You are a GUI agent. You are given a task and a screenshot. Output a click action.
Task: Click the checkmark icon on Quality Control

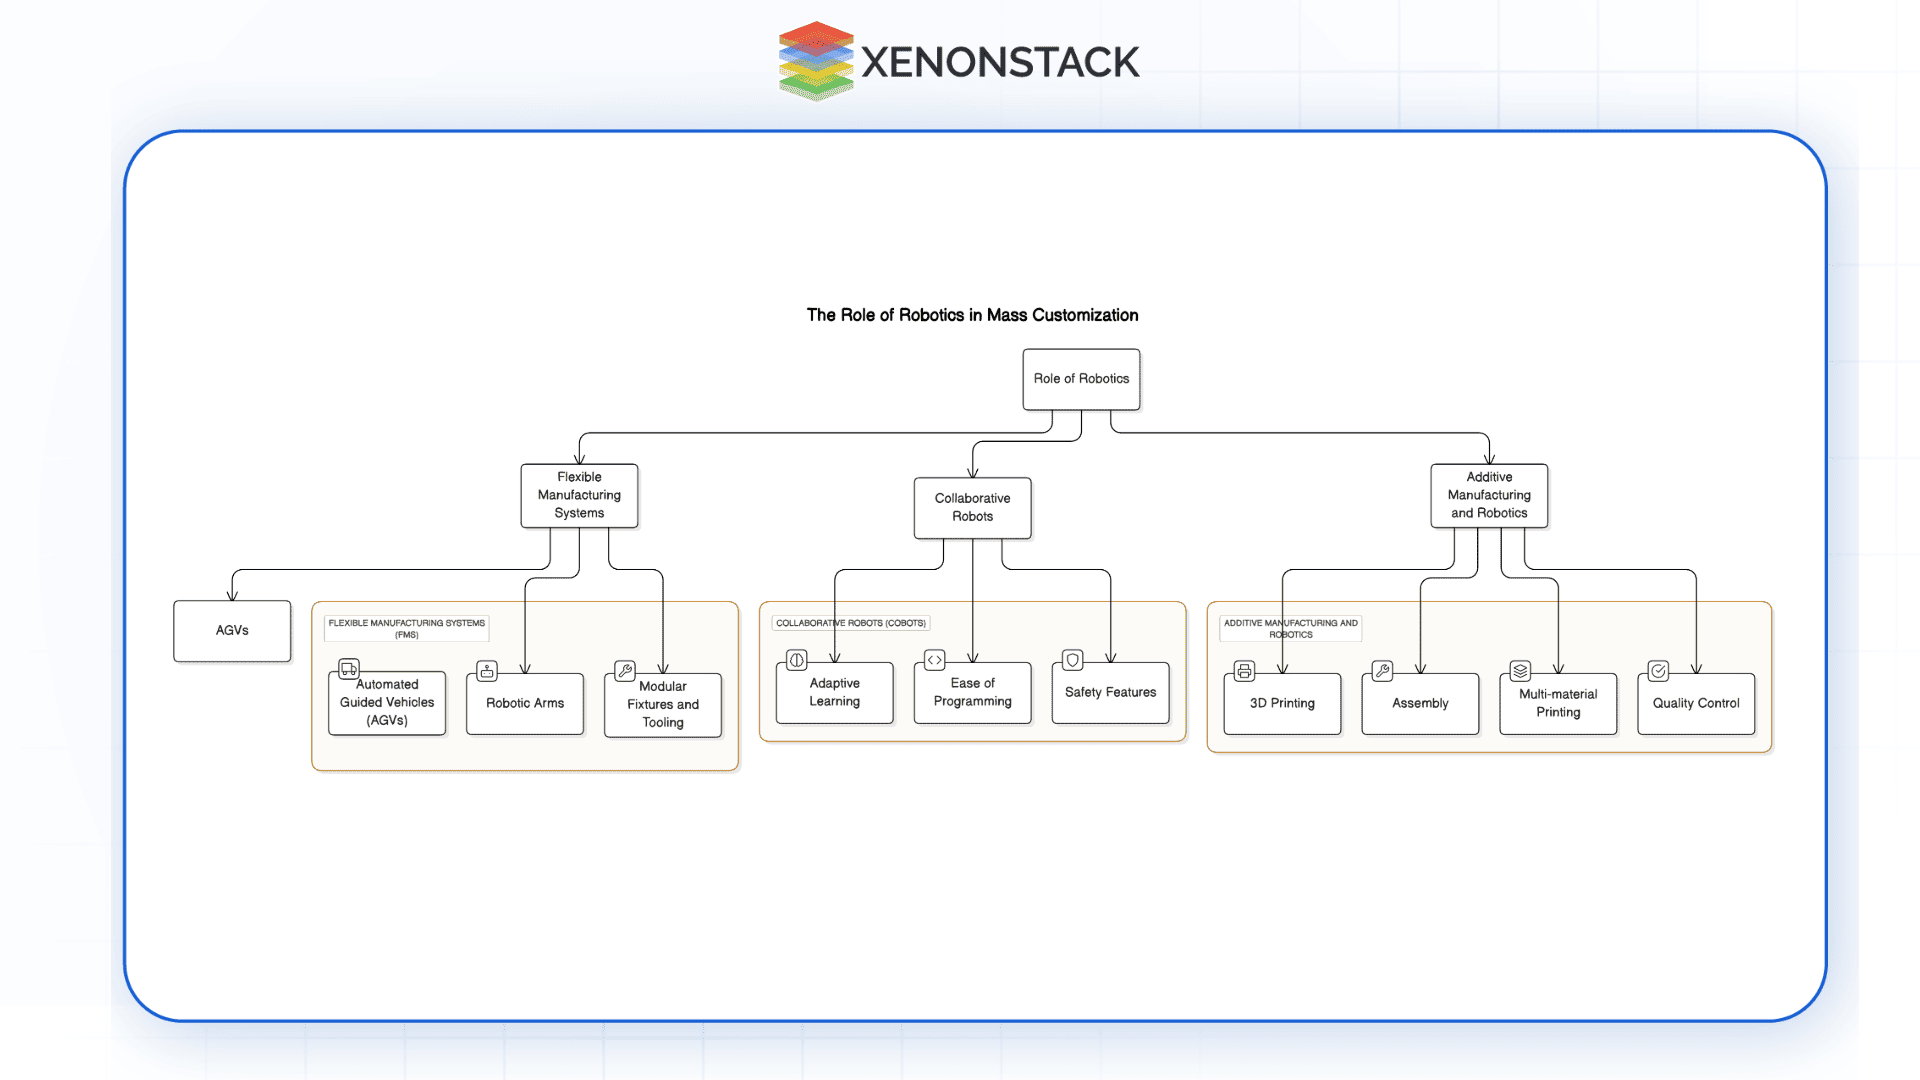(x=1658, y=671)
